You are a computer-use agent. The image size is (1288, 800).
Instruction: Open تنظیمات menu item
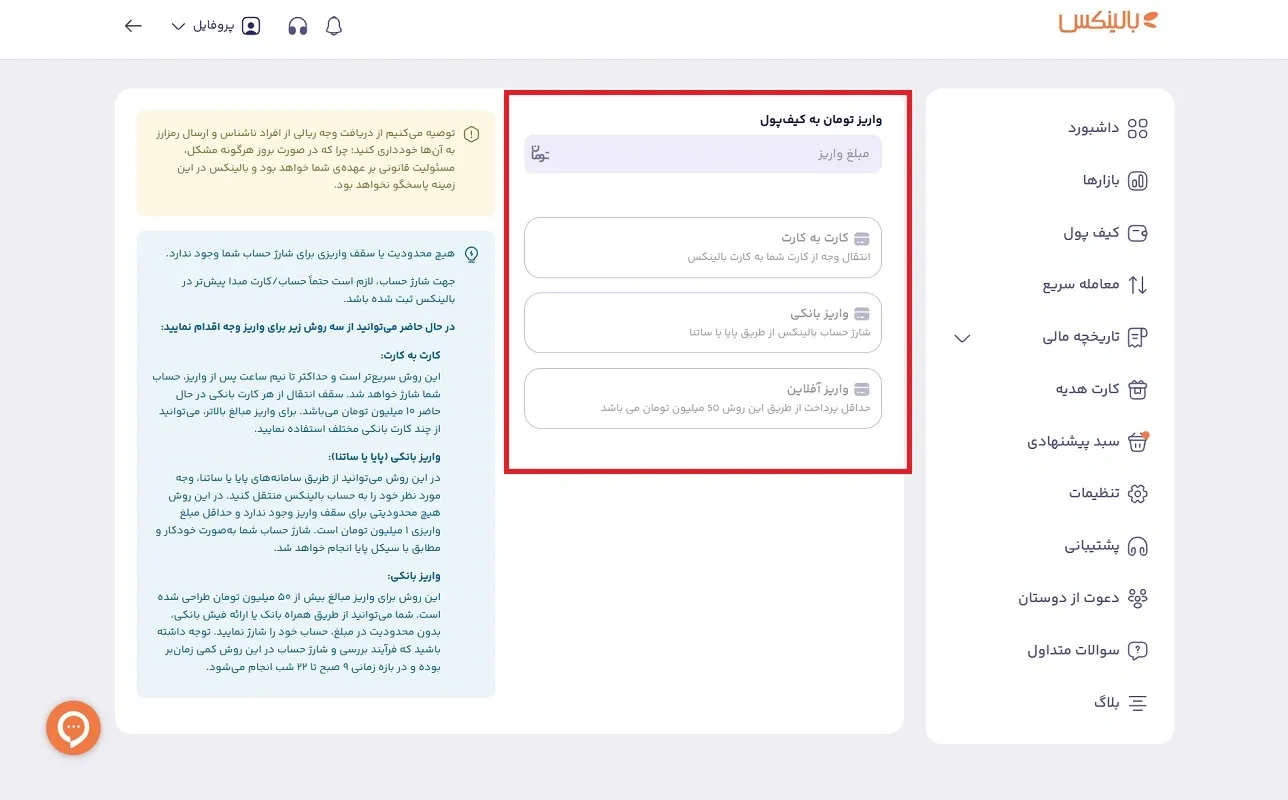pos(1093,493)
